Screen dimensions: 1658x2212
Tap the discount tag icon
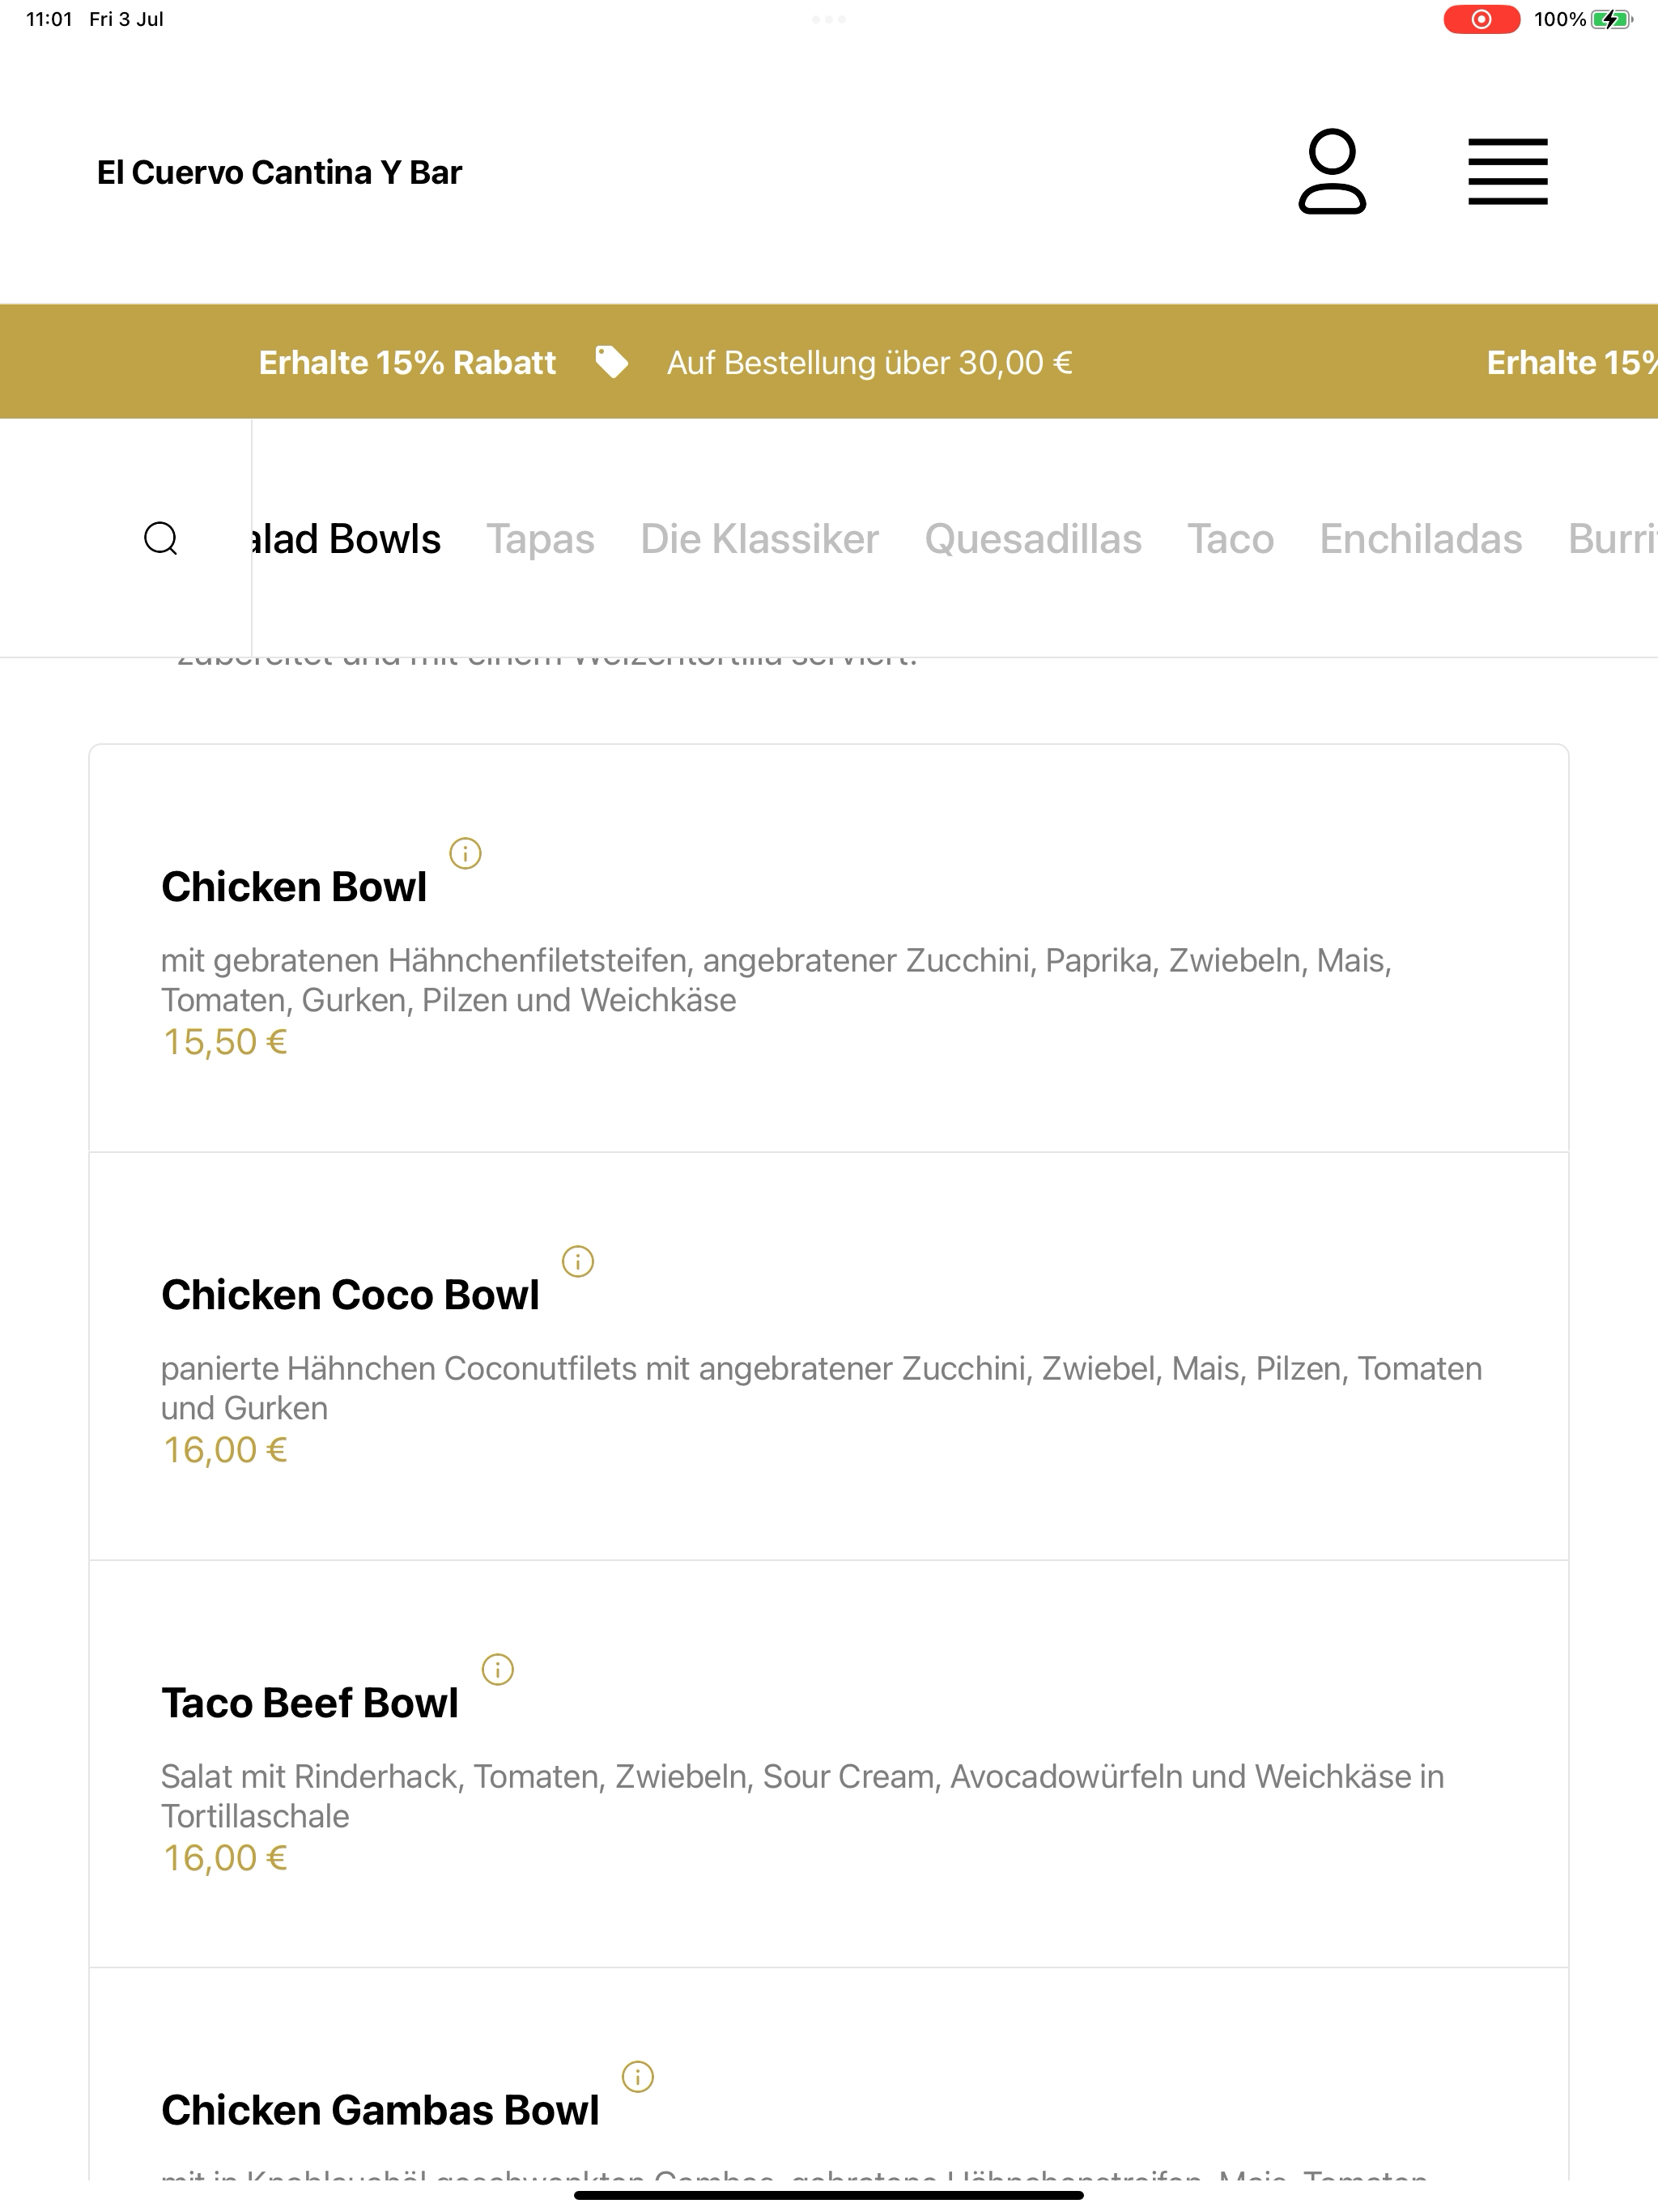(x=611, y=362)
